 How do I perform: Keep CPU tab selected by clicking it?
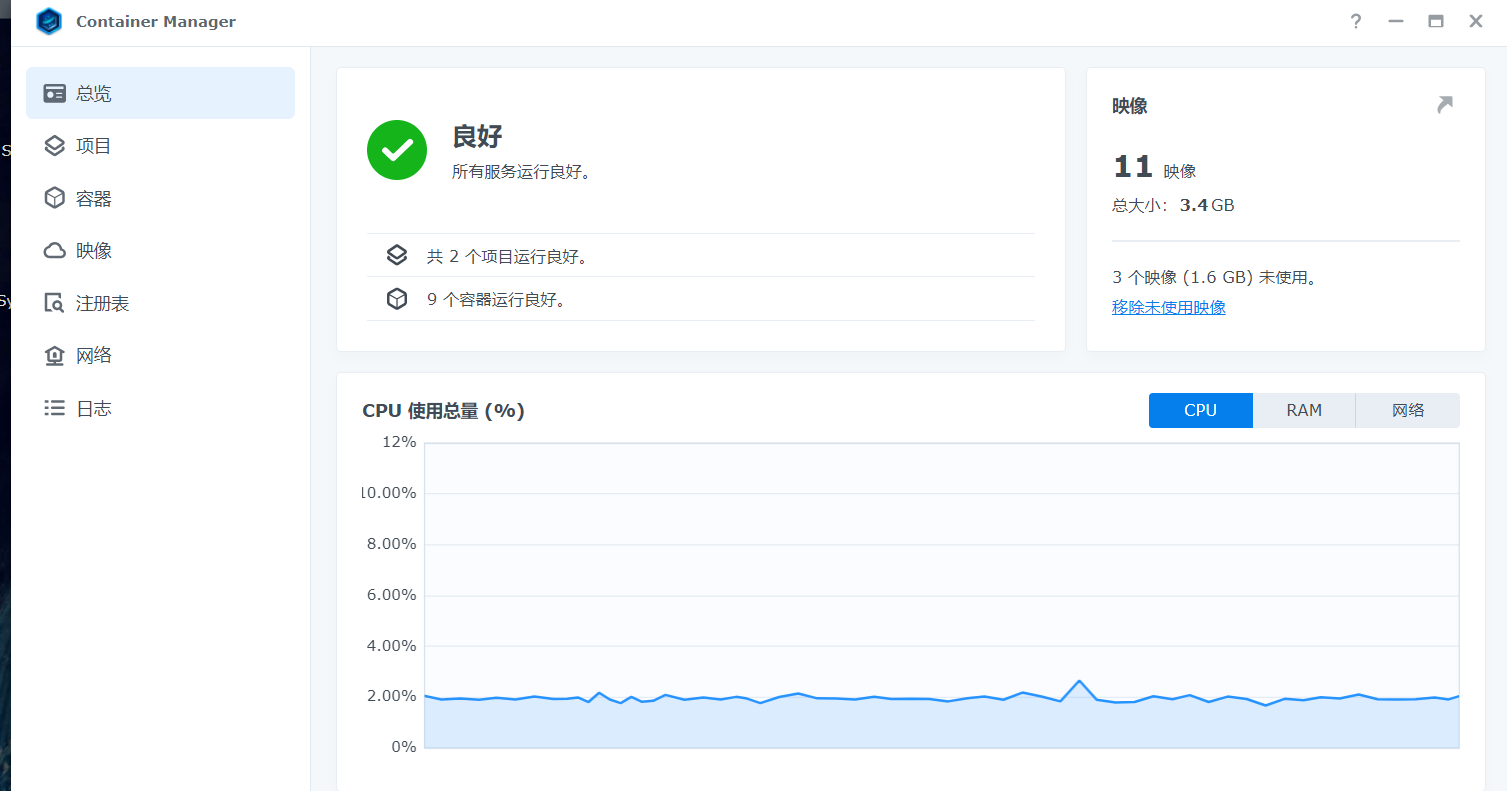point(1200,410)
